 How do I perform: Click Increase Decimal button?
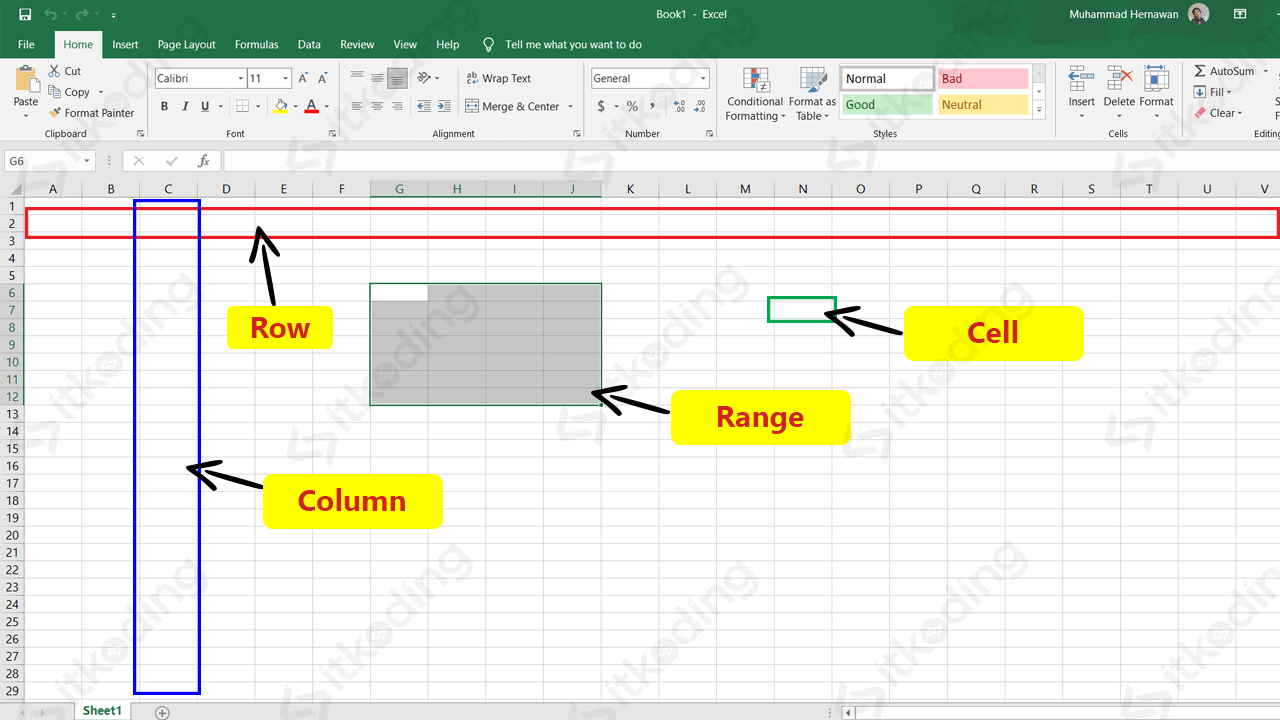(x=680, y=106)
